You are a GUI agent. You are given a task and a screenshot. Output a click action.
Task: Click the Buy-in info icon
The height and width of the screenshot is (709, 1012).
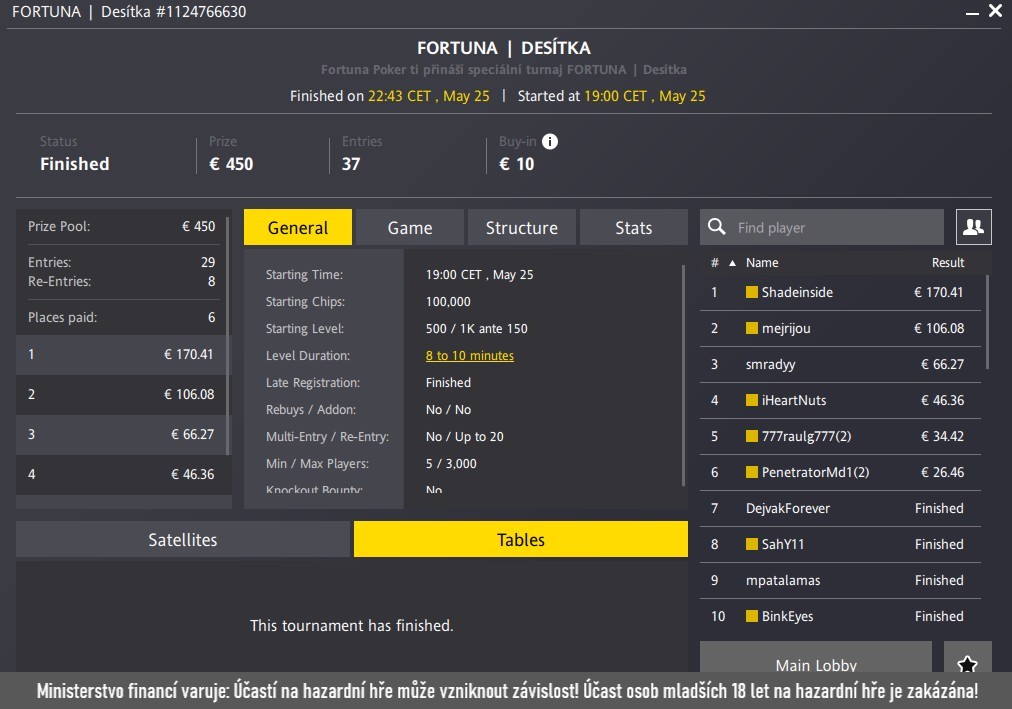coord(550,142)
